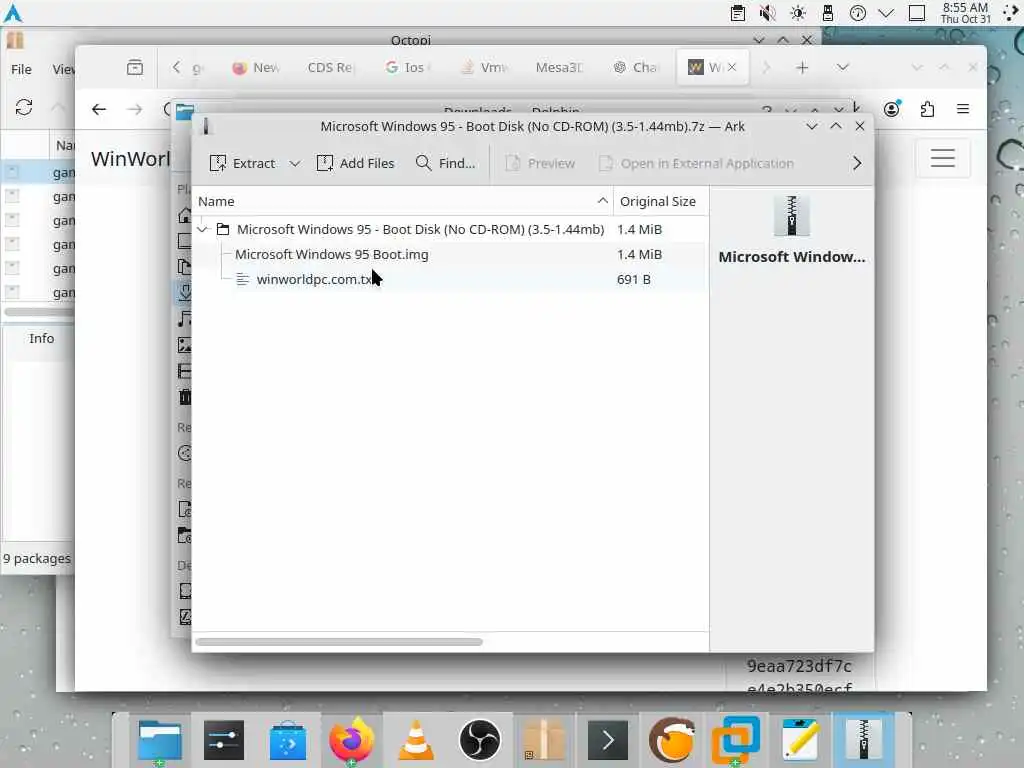Expand the hidden system tray chevron
This screenshot has width=1024, height=768.
[886, 13]
